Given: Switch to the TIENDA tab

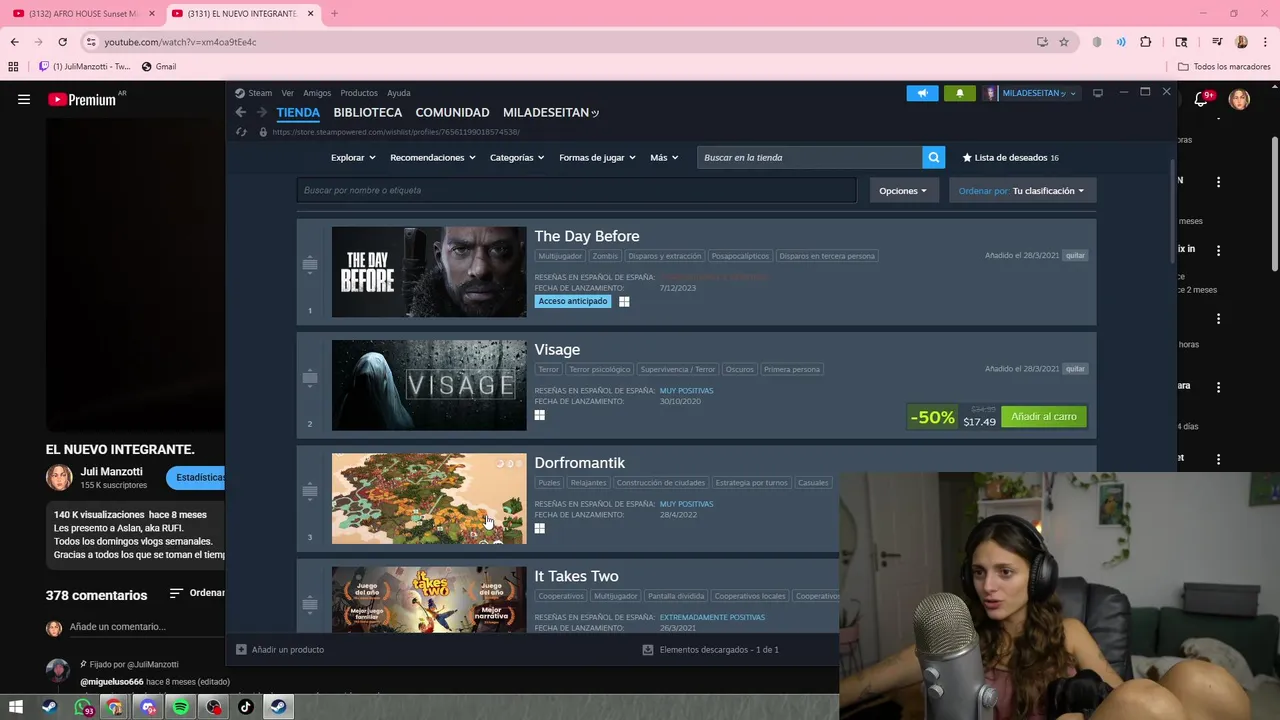Looking at the screenshot, I should (298, 113).
